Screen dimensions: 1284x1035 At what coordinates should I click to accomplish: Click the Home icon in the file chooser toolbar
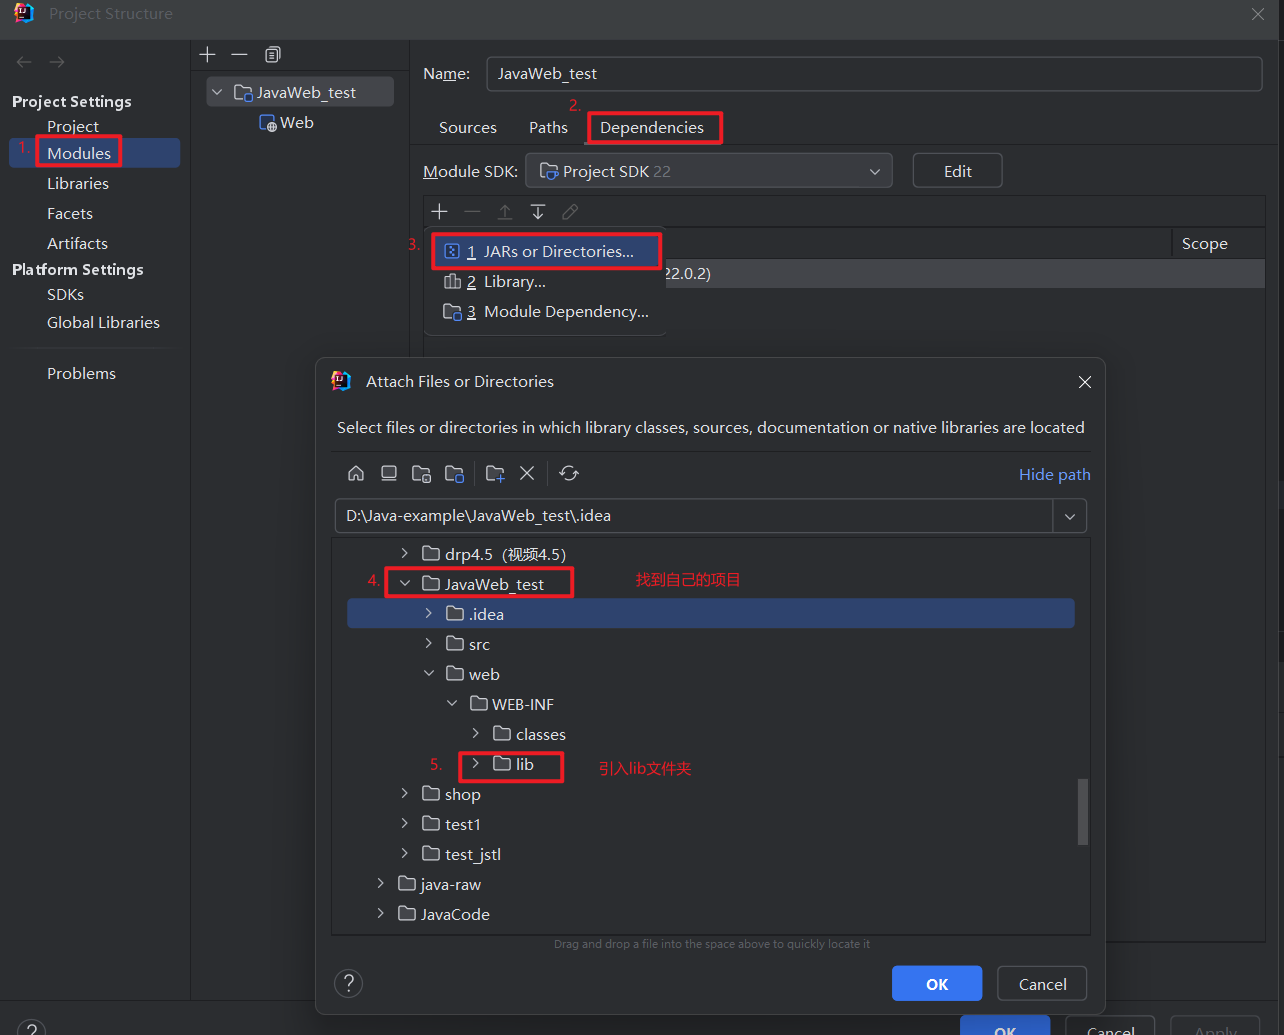coord(355,473)
